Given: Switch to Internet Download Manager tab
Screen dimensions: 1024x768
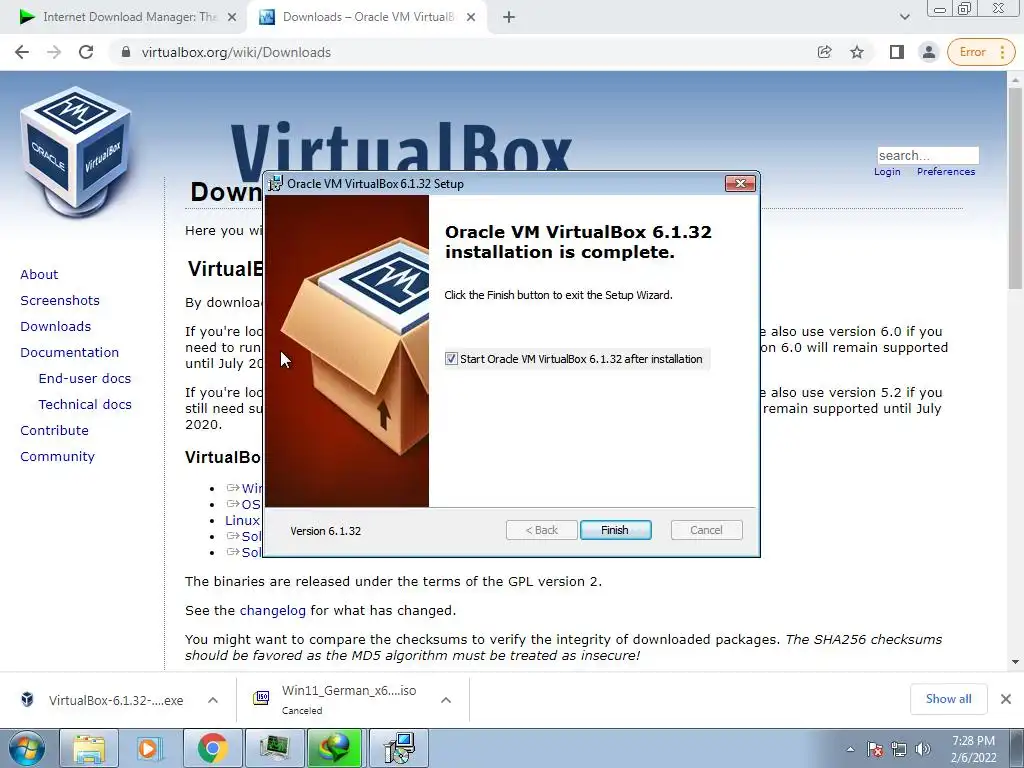Looking at the screenshot, I should (x=129, y=17).
